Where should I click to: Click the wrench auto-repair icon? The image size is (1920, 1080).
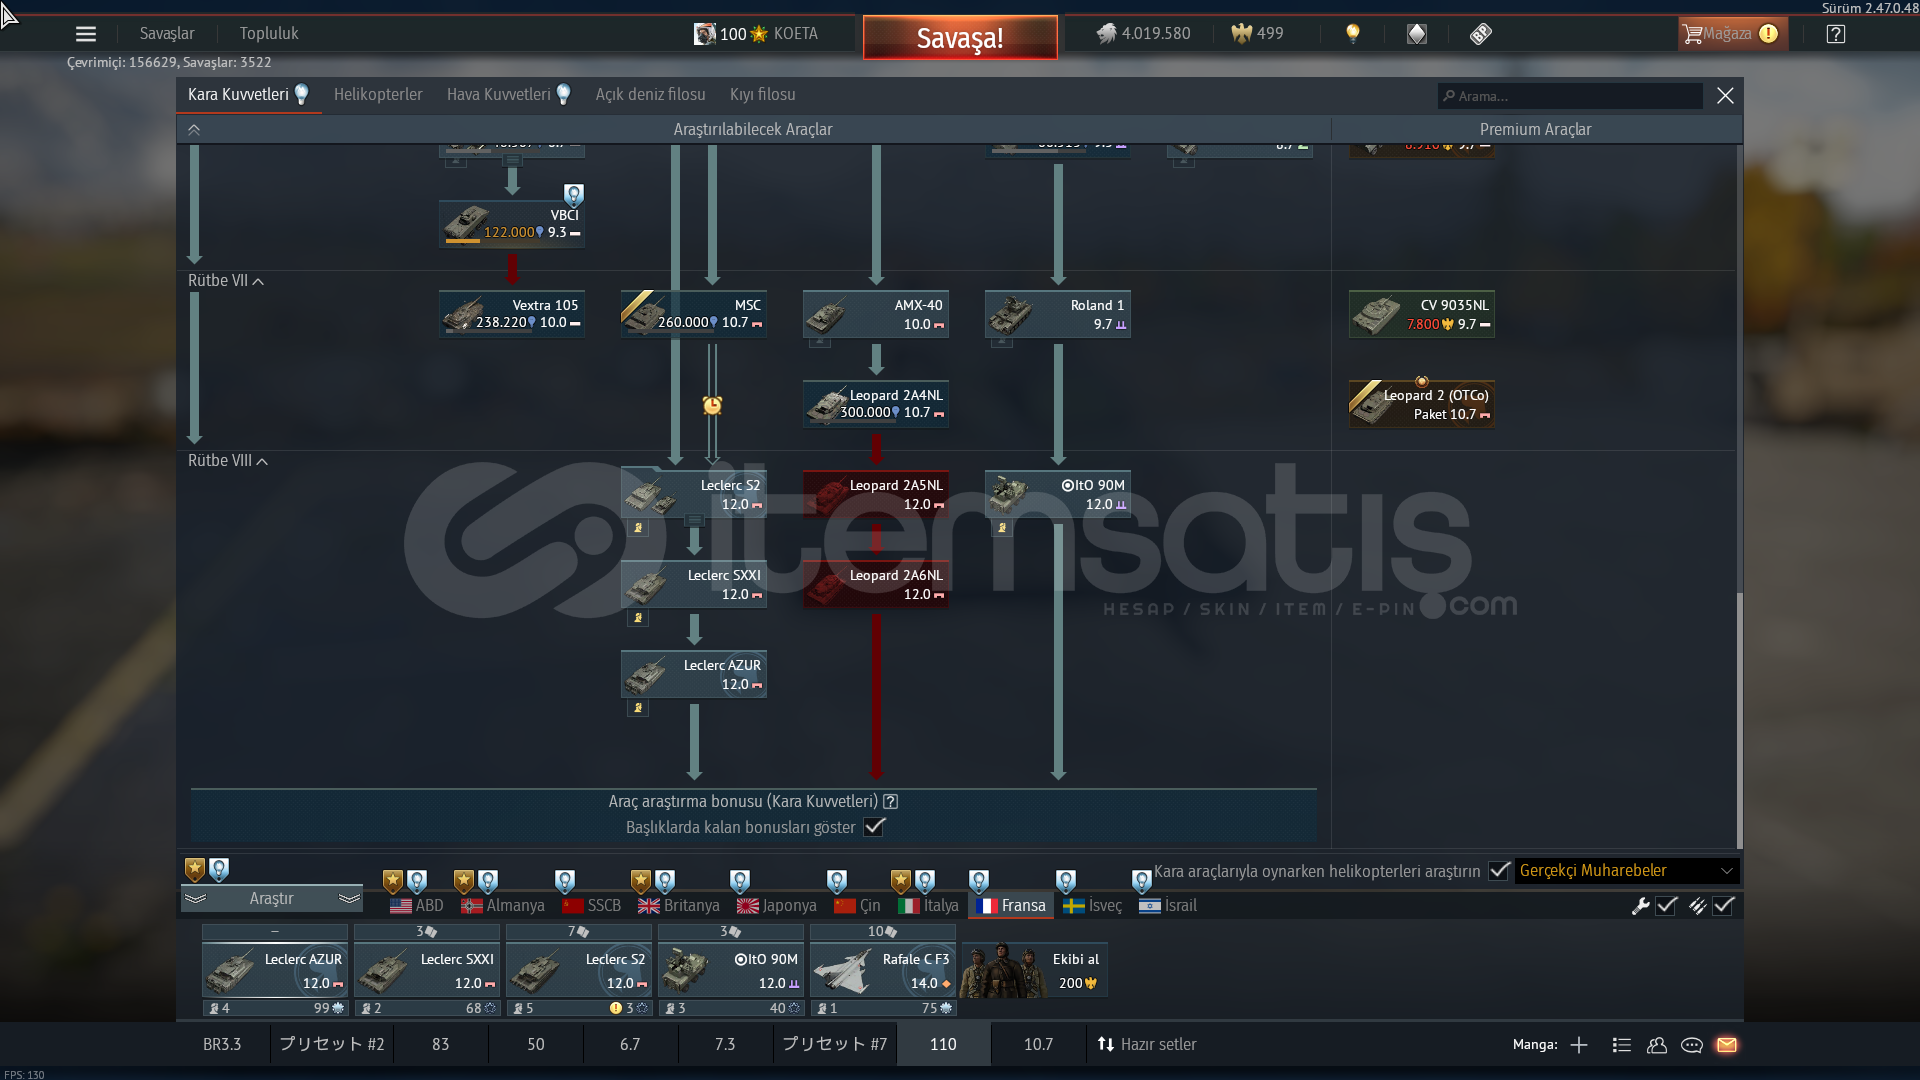coord(1640,906)
